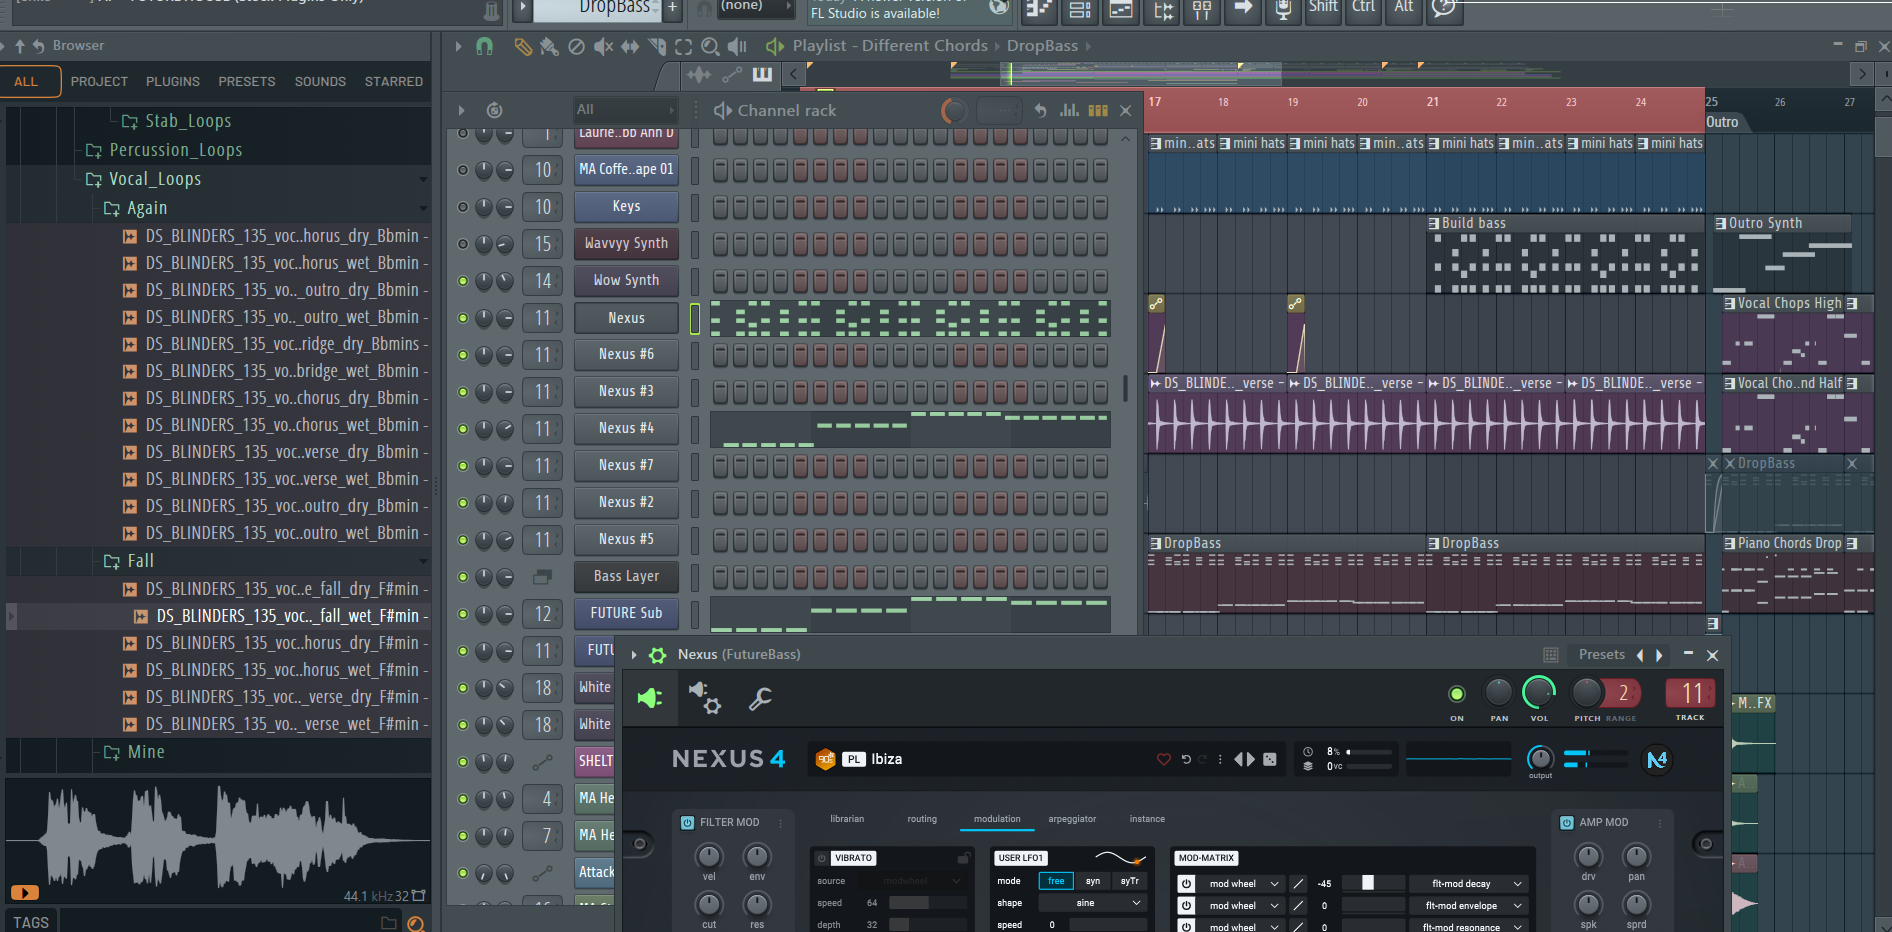Open the Nexus plugin editor speaker icon
Screen dimensions: 1892x932
coord(650,698)
